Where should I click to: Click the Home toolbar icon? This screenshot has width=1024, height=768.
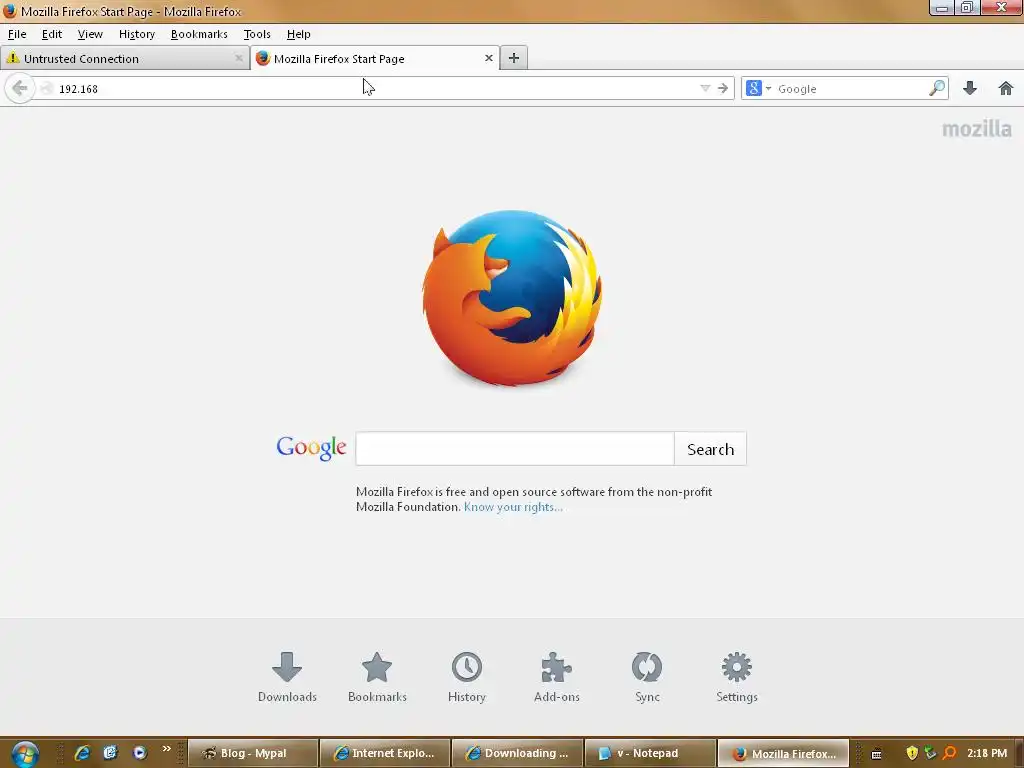[1006, 88]
